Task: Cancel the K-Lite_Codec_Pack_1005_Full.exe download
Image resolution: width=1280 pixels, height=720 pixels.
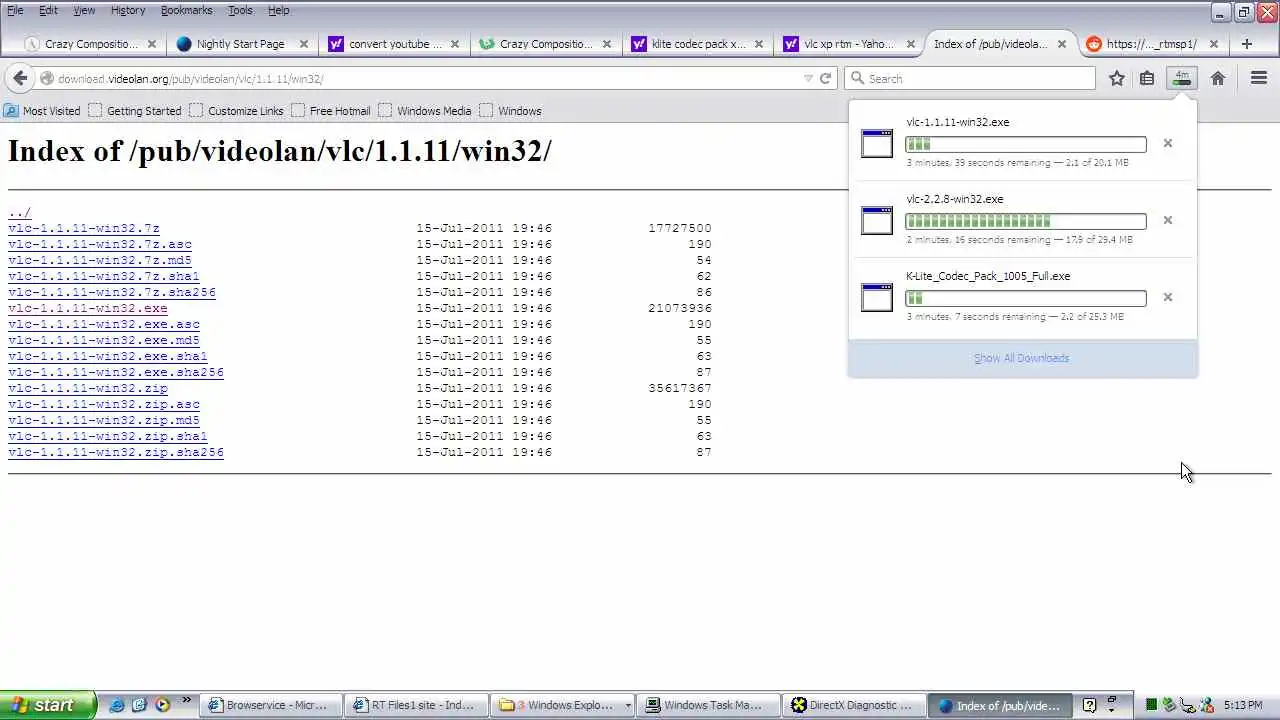Action: click(x=1167, y=297)
